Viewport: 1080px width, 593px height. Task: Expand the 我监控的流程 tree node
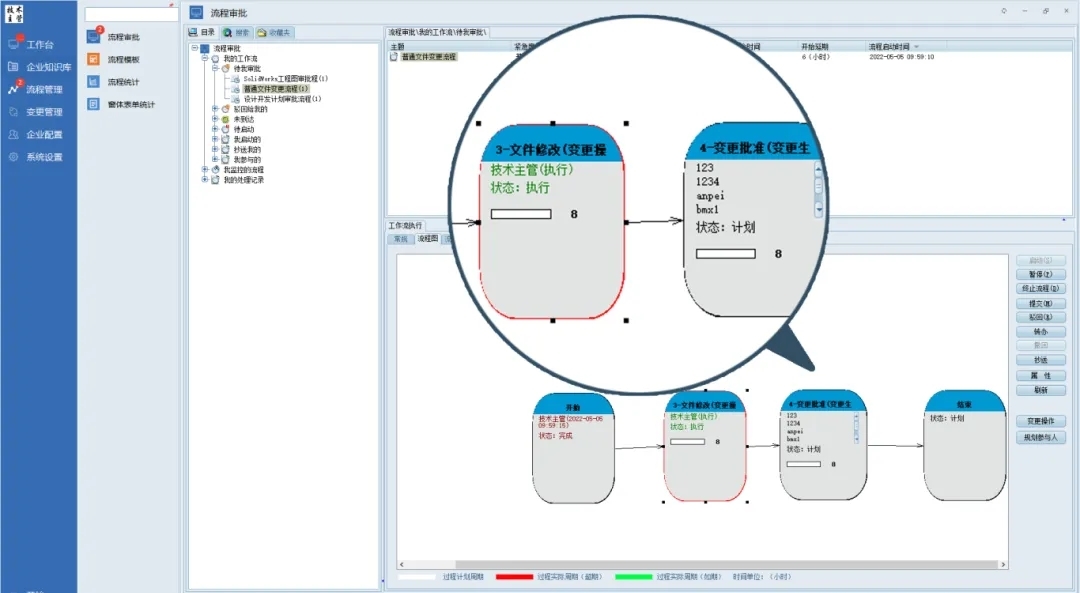pos(205,170)
